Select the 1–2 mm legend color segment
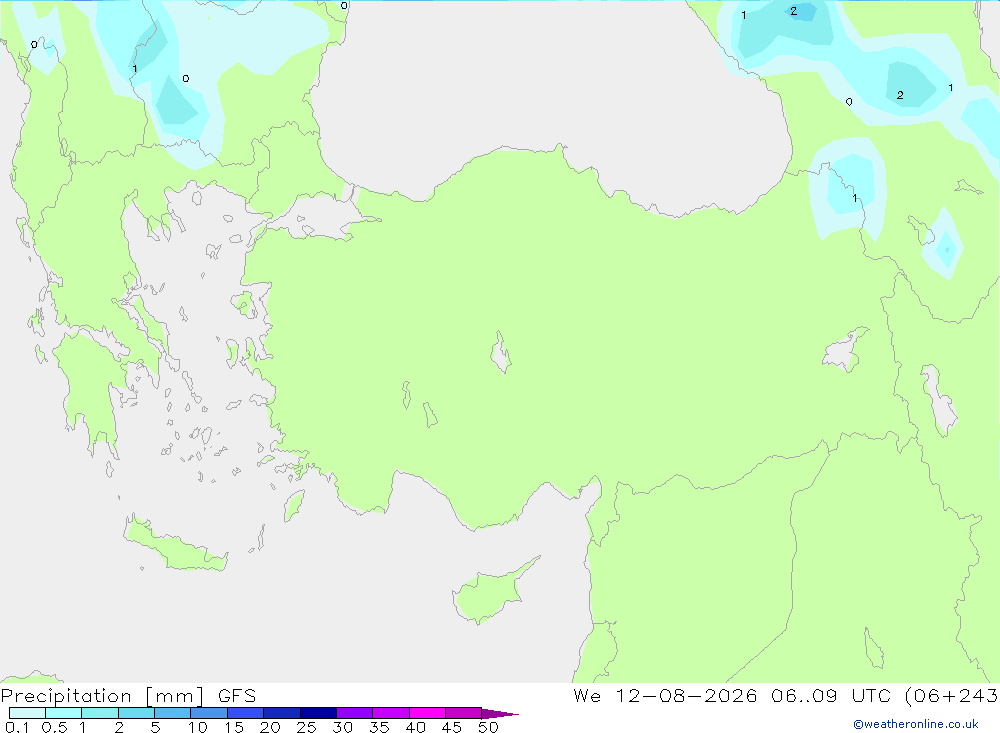1000x733 pixels. coord(100,713)
